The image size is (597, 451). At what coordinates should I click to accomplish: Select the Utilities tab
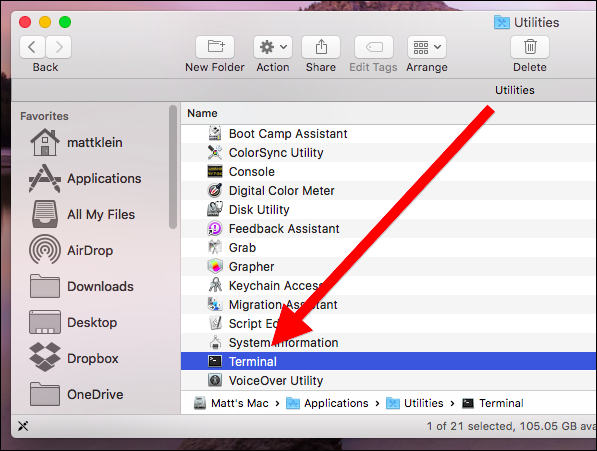(x=514, y=90)
